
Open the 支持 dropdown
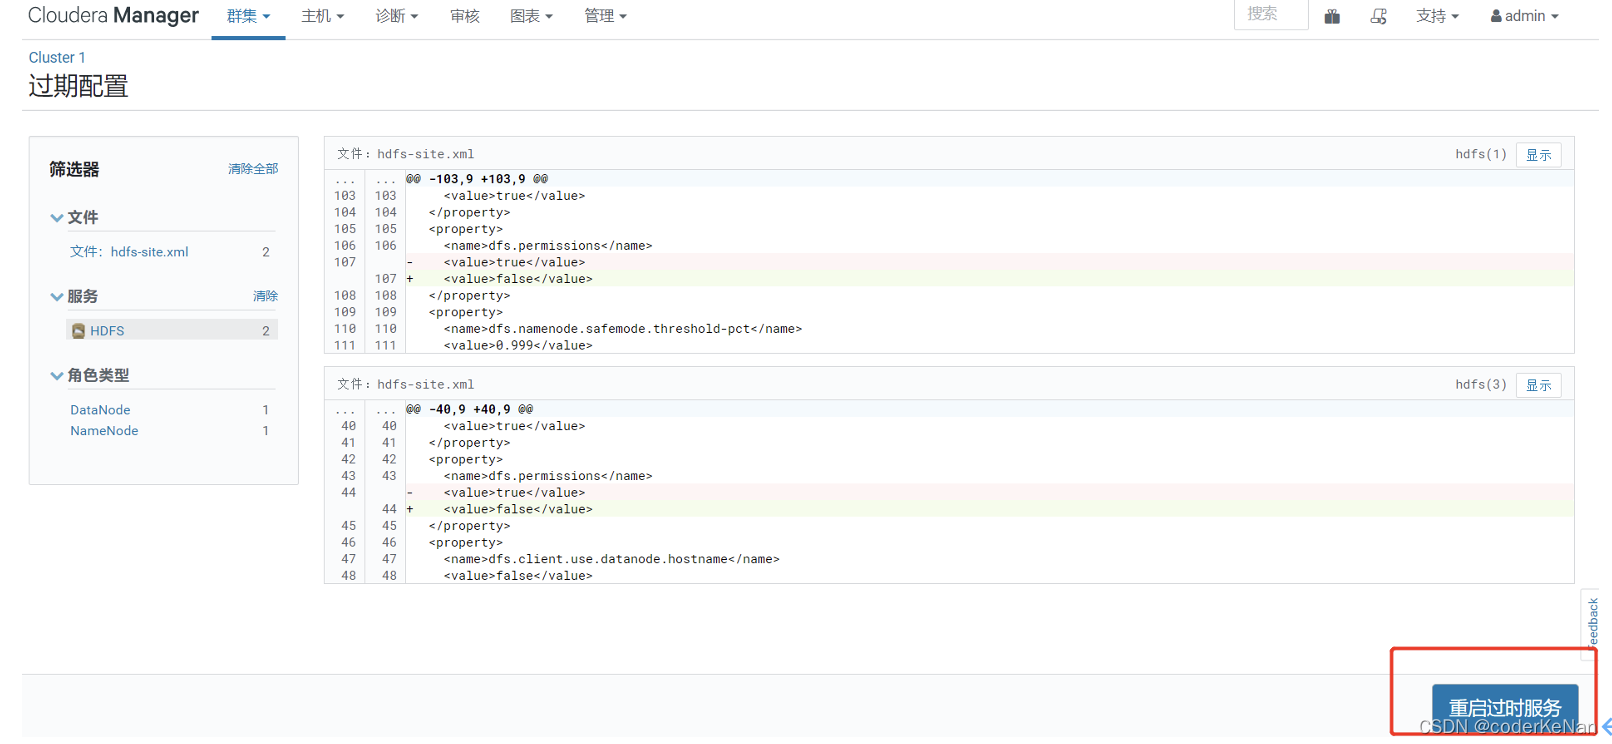coord(1437,16)
